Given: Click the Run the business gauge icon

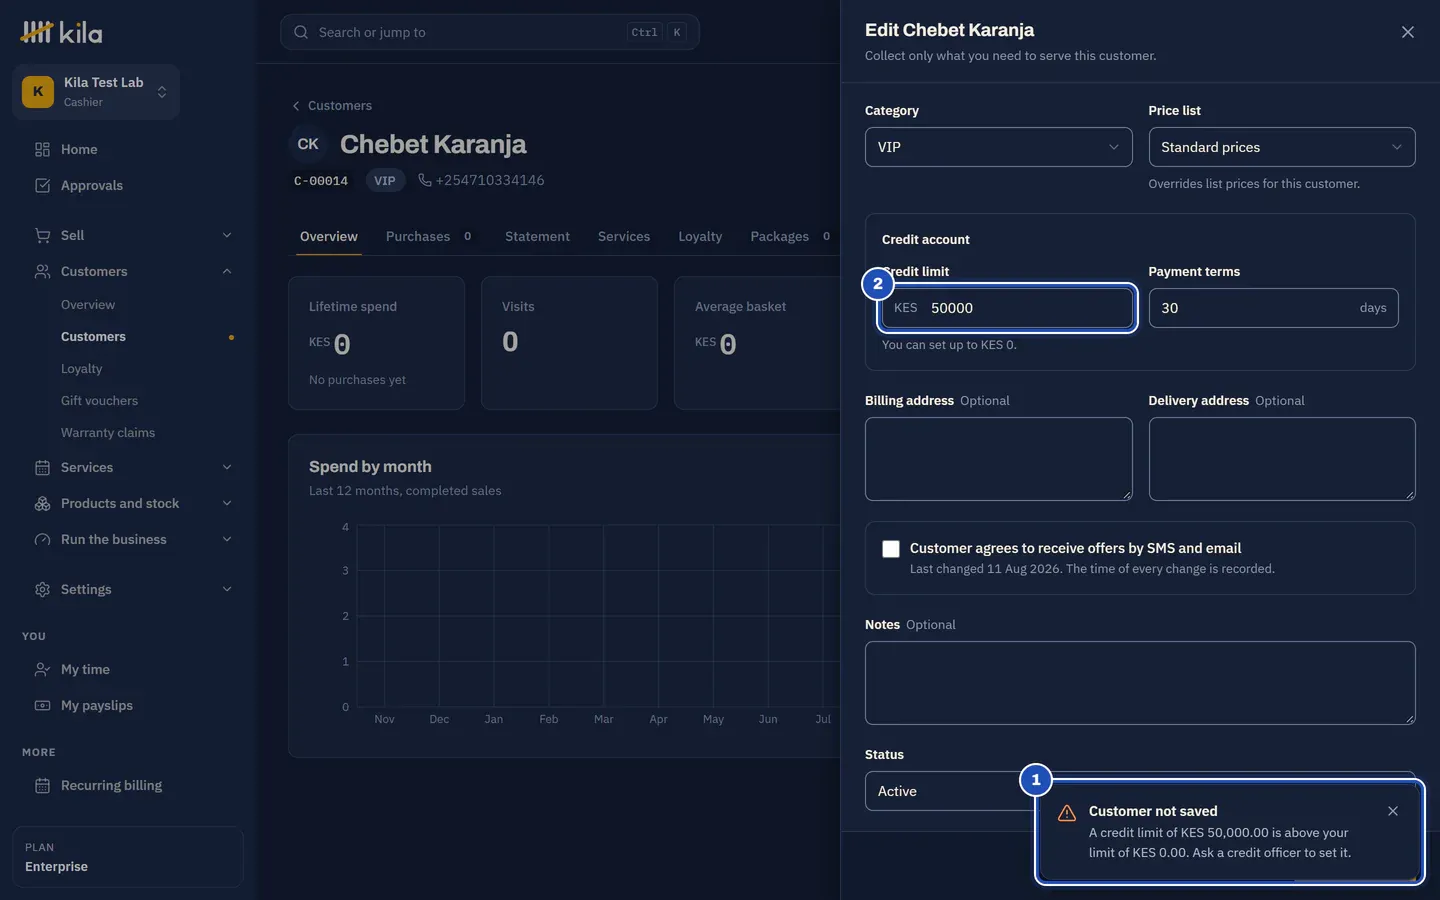Looking at the screenshot, I should (42, 540).
